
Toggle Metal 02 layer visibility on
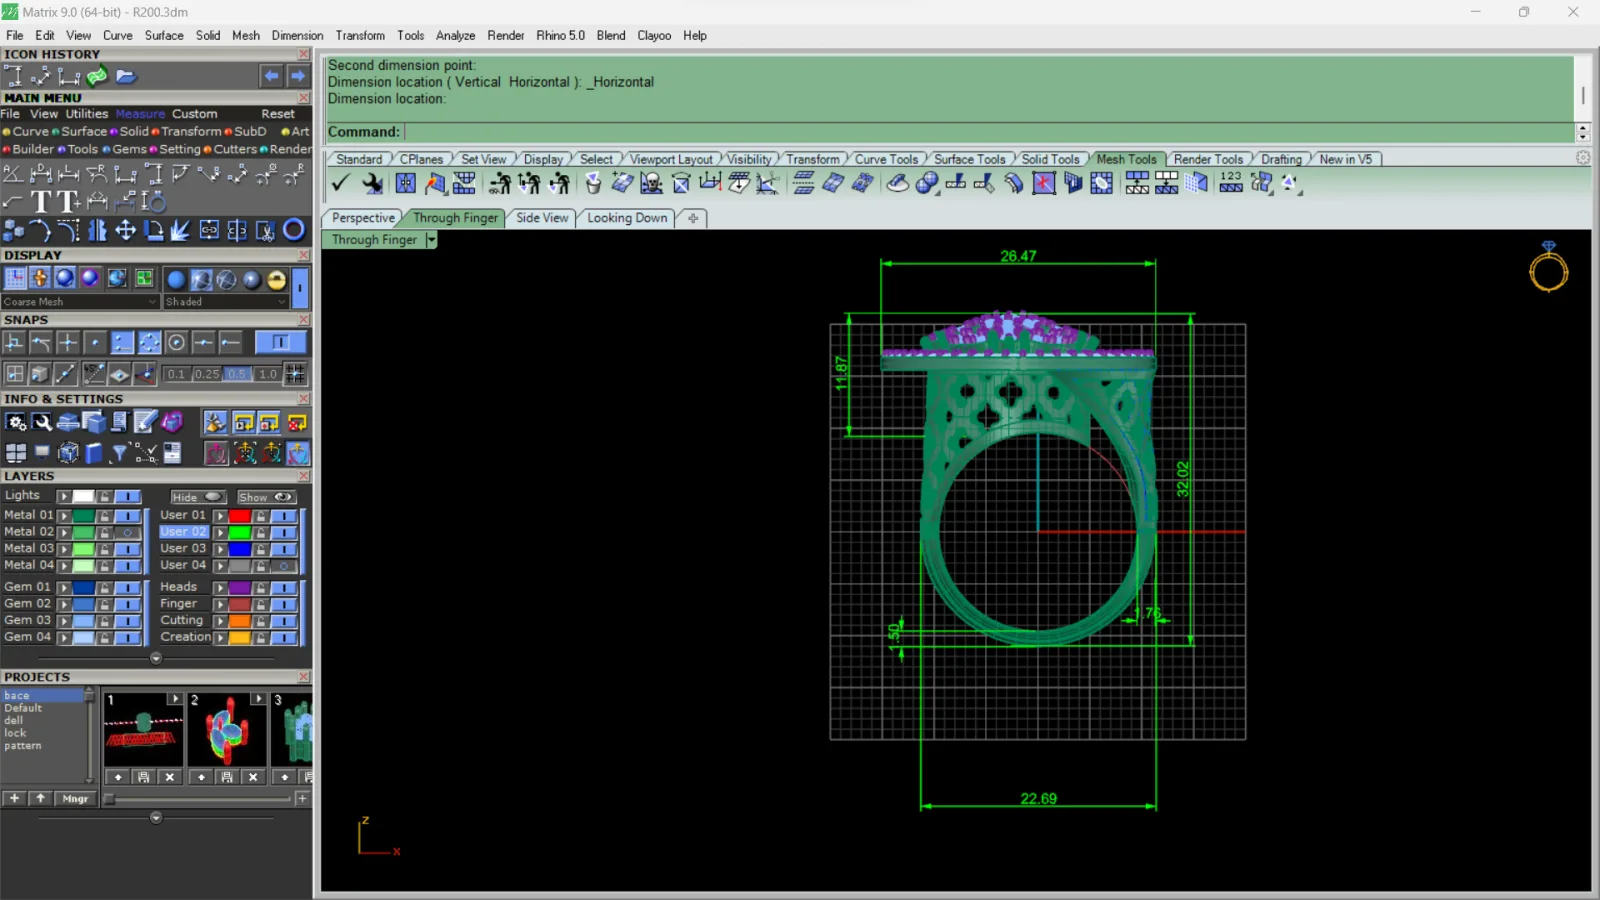[x=127, y=532]
